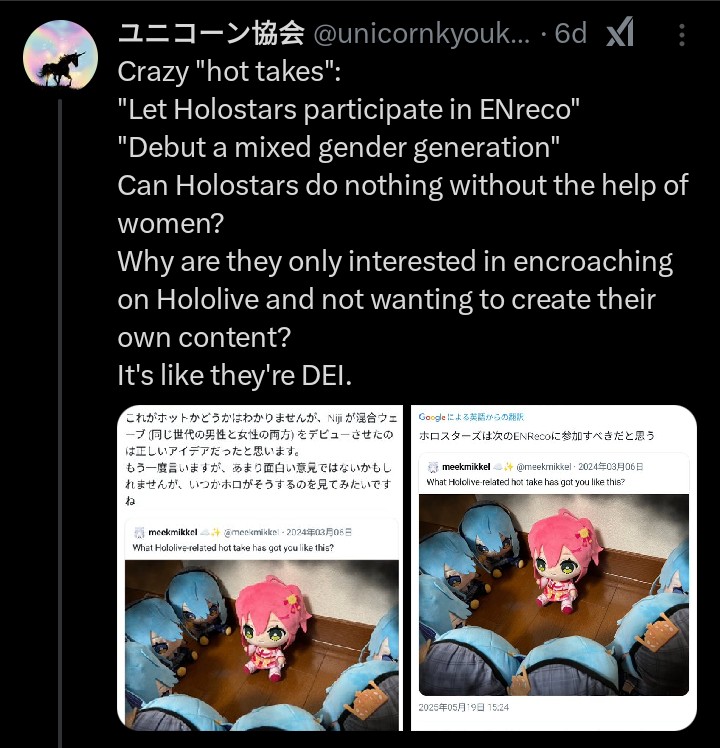Click the pink plush in the left image

(x=271, y=627)
